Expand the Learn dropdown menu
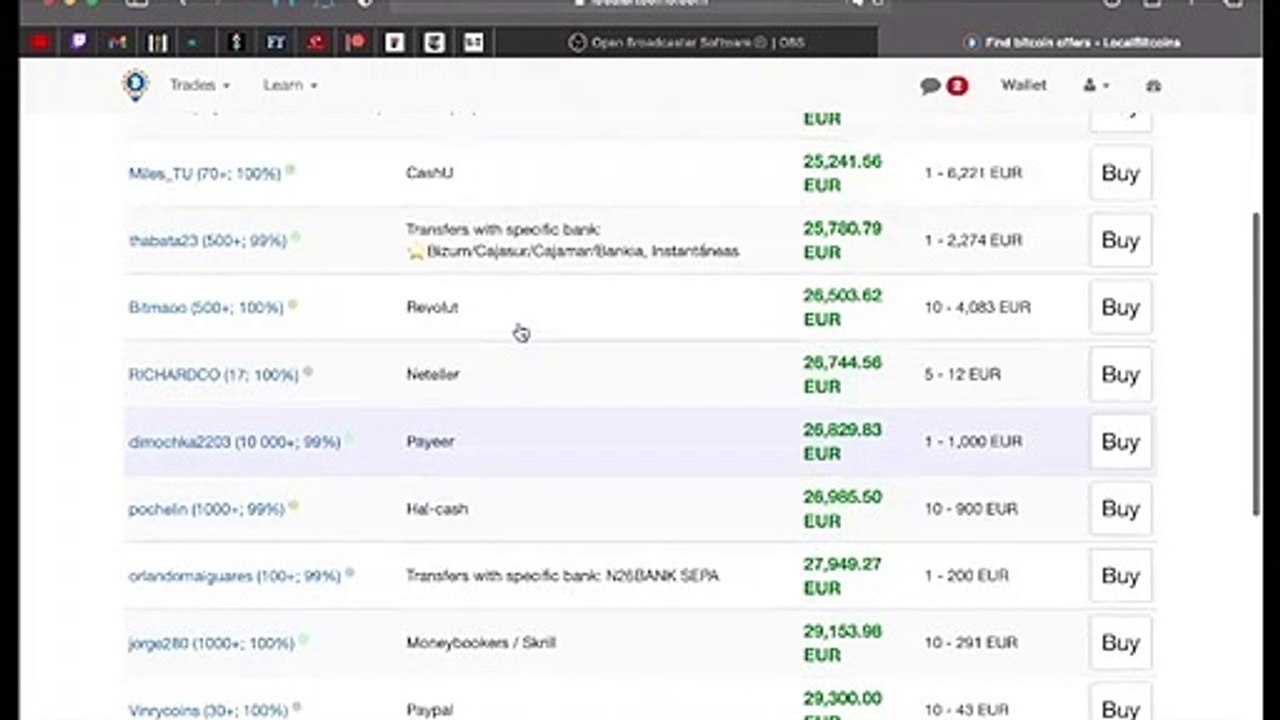The width and height of the screenshot is (1280, 720). click(290, 85)
